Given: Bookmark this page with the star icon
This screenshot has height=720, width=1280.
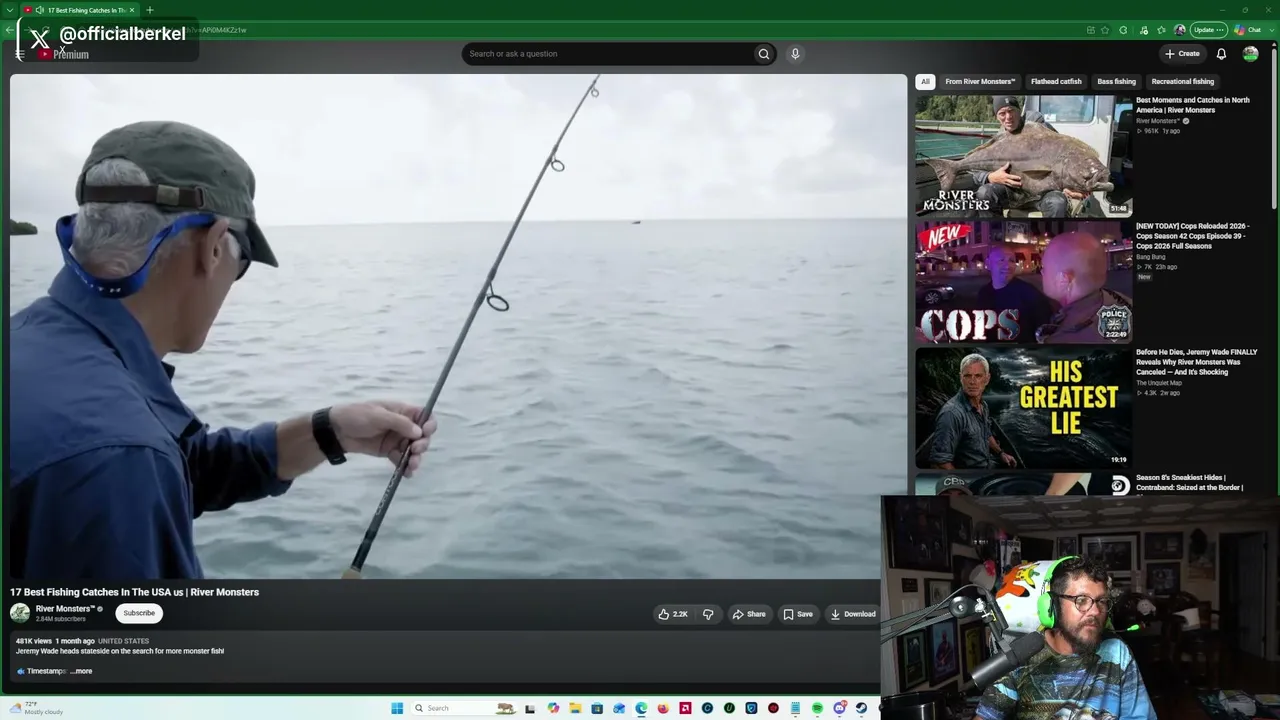Looking at the screenshot, I should 1105,30.
